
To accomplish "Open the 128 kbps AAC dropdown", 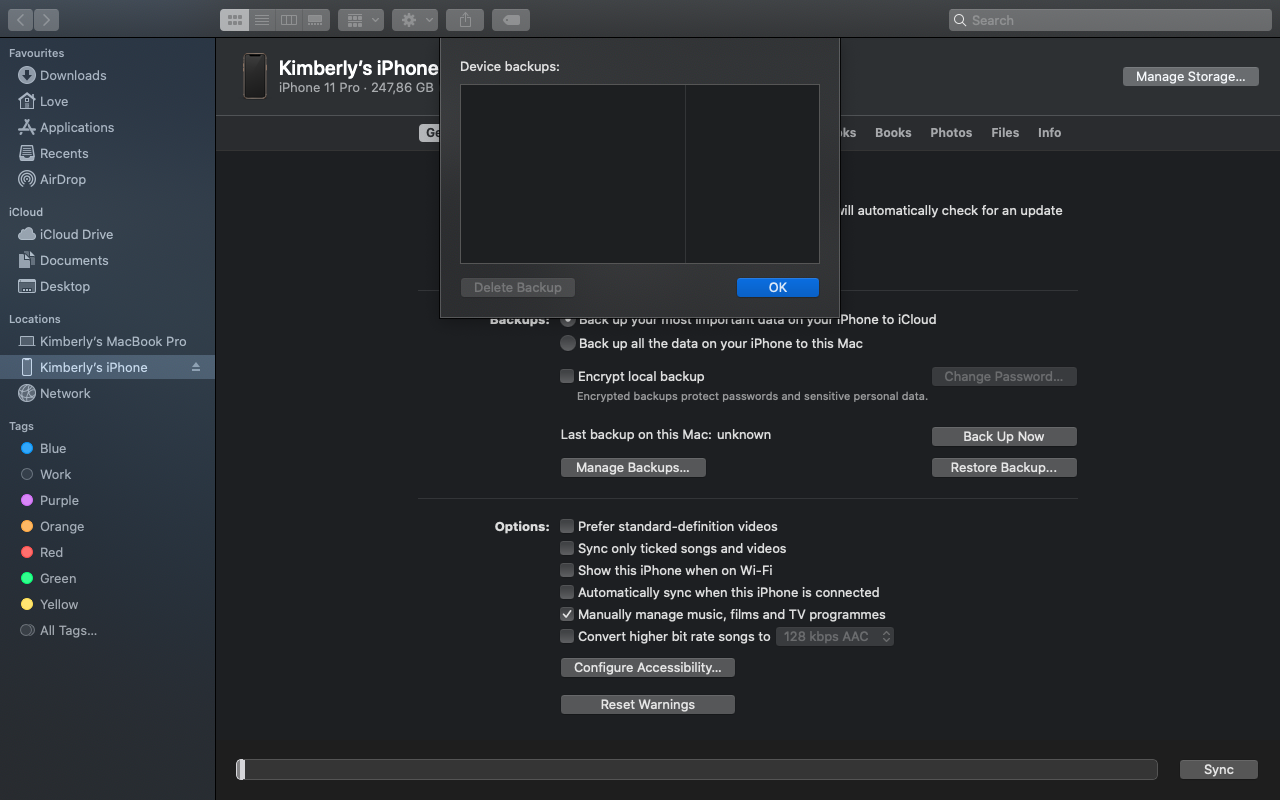I will pos(836,636).
